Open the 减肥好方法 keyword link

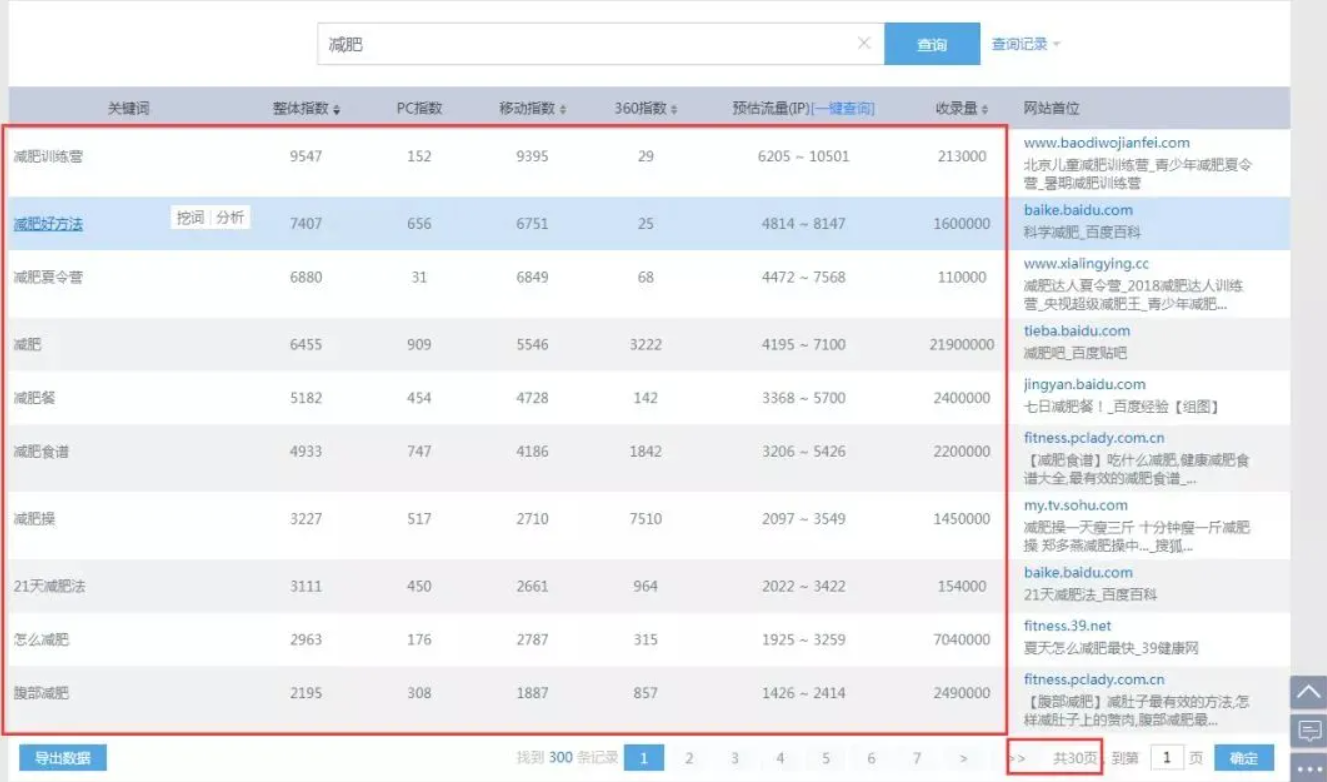pos(48,224)
